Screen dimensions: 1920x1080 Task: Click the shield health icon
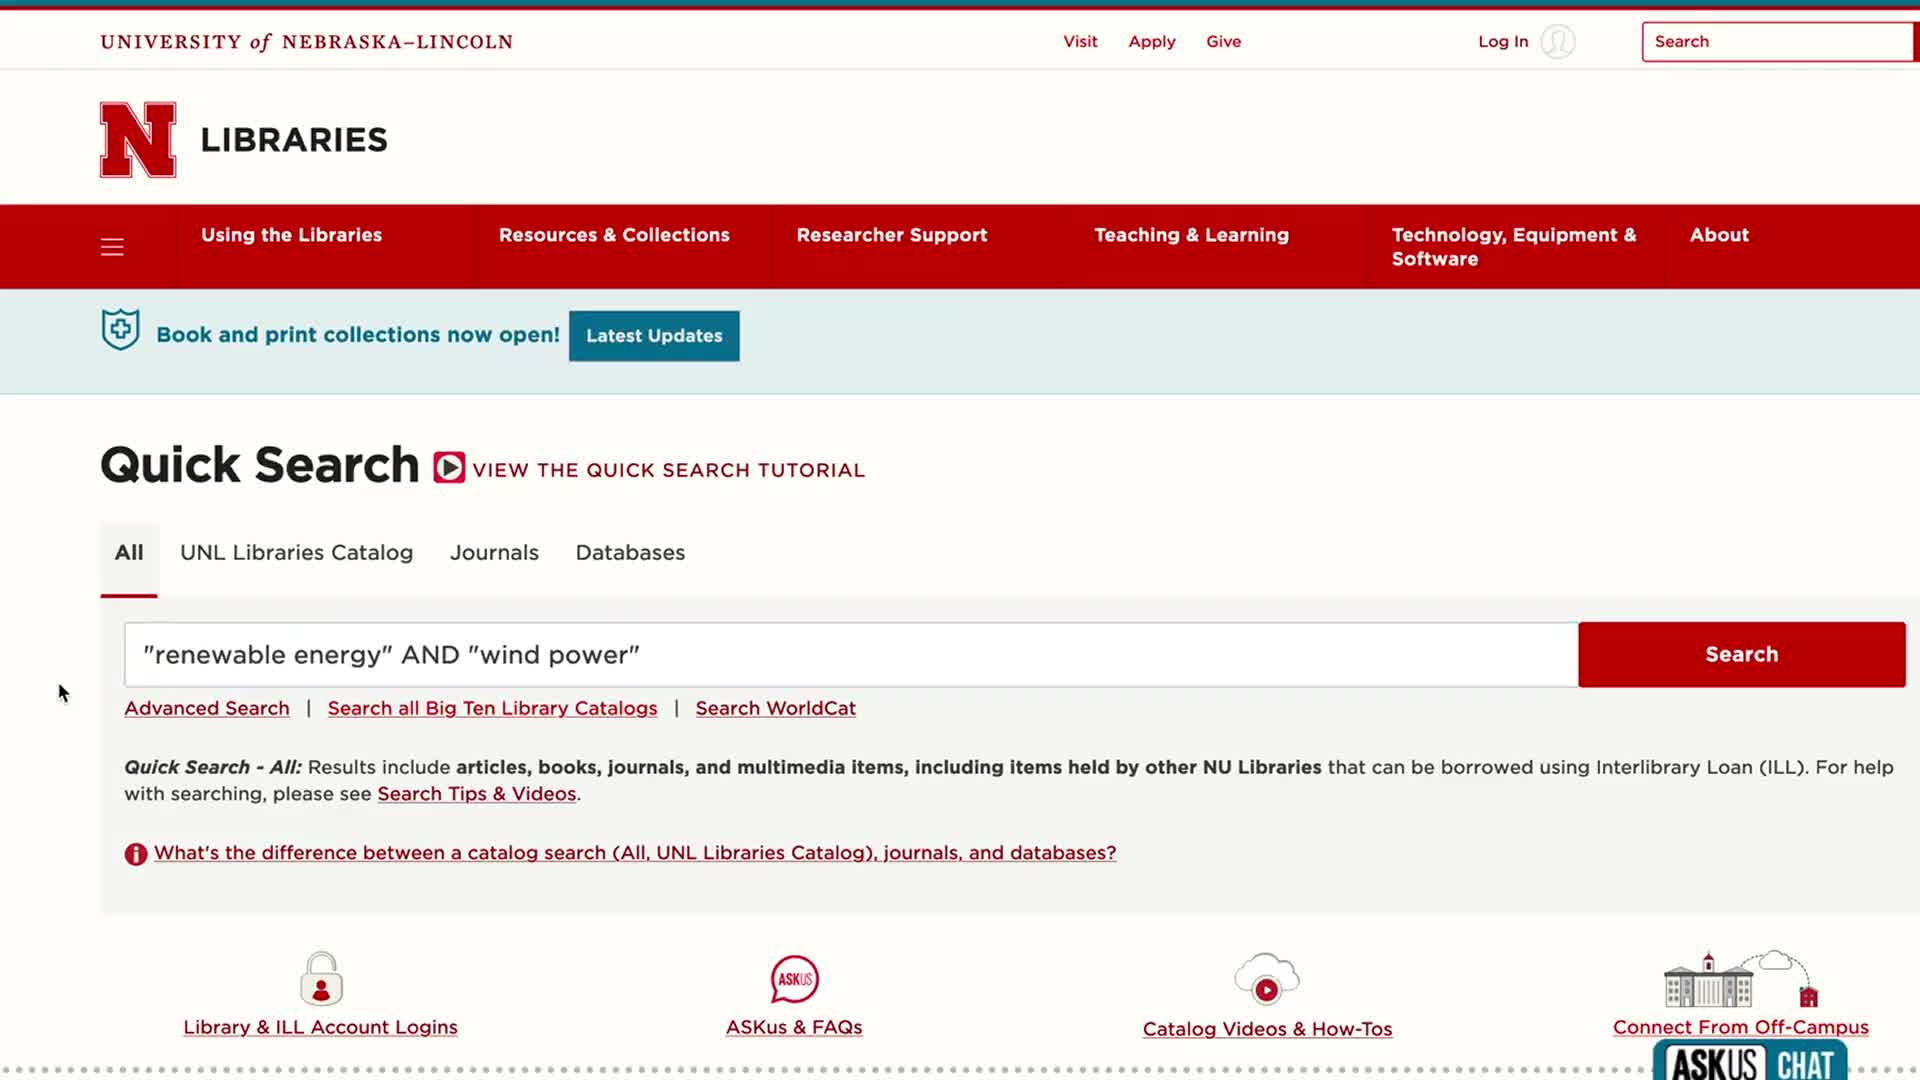[x=120, y=330]
